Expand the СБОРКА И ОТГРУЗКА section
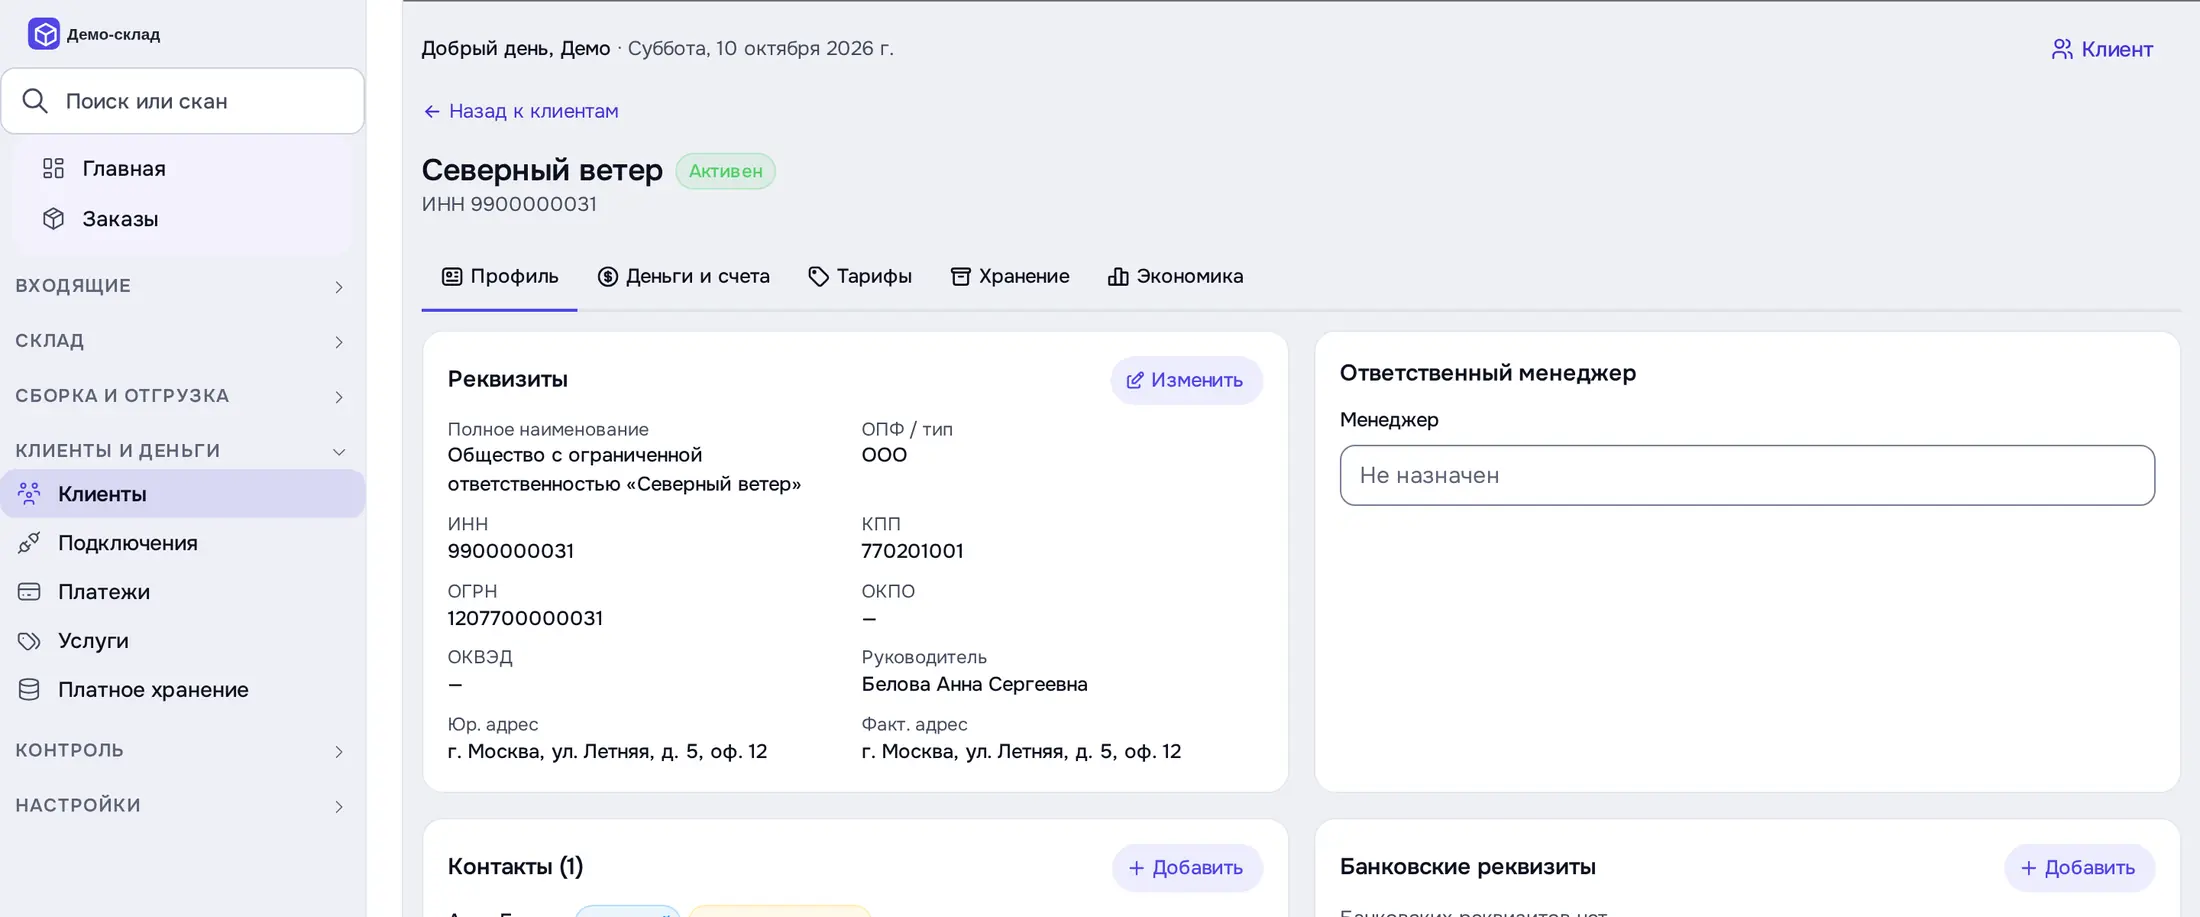The image size is (2200, 917). 182,396
